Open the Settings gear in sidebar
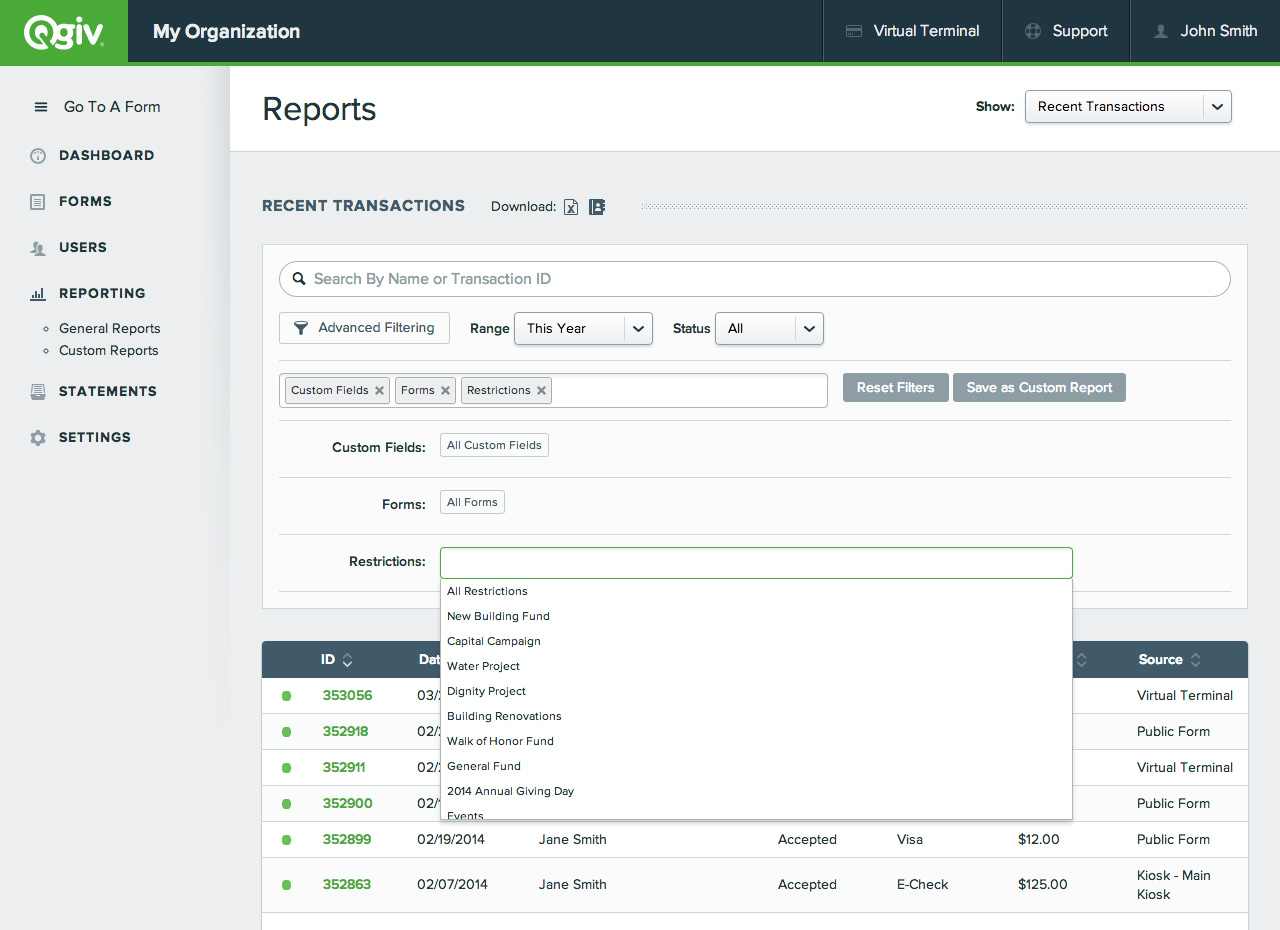The width and height of the screenshot is (1280, 930). pyautogui.click(x=40, y=437)
